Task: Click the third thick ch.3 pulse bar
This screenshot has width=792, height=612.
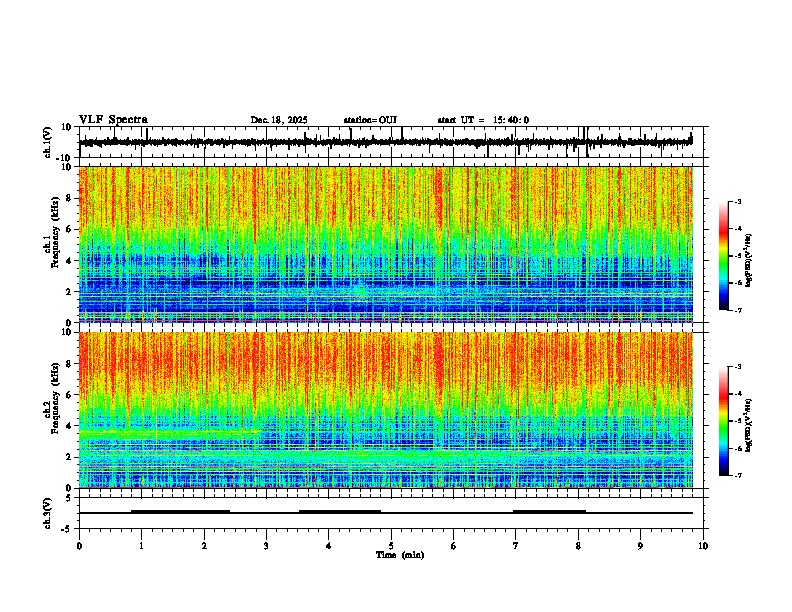Action: point(549,512)
